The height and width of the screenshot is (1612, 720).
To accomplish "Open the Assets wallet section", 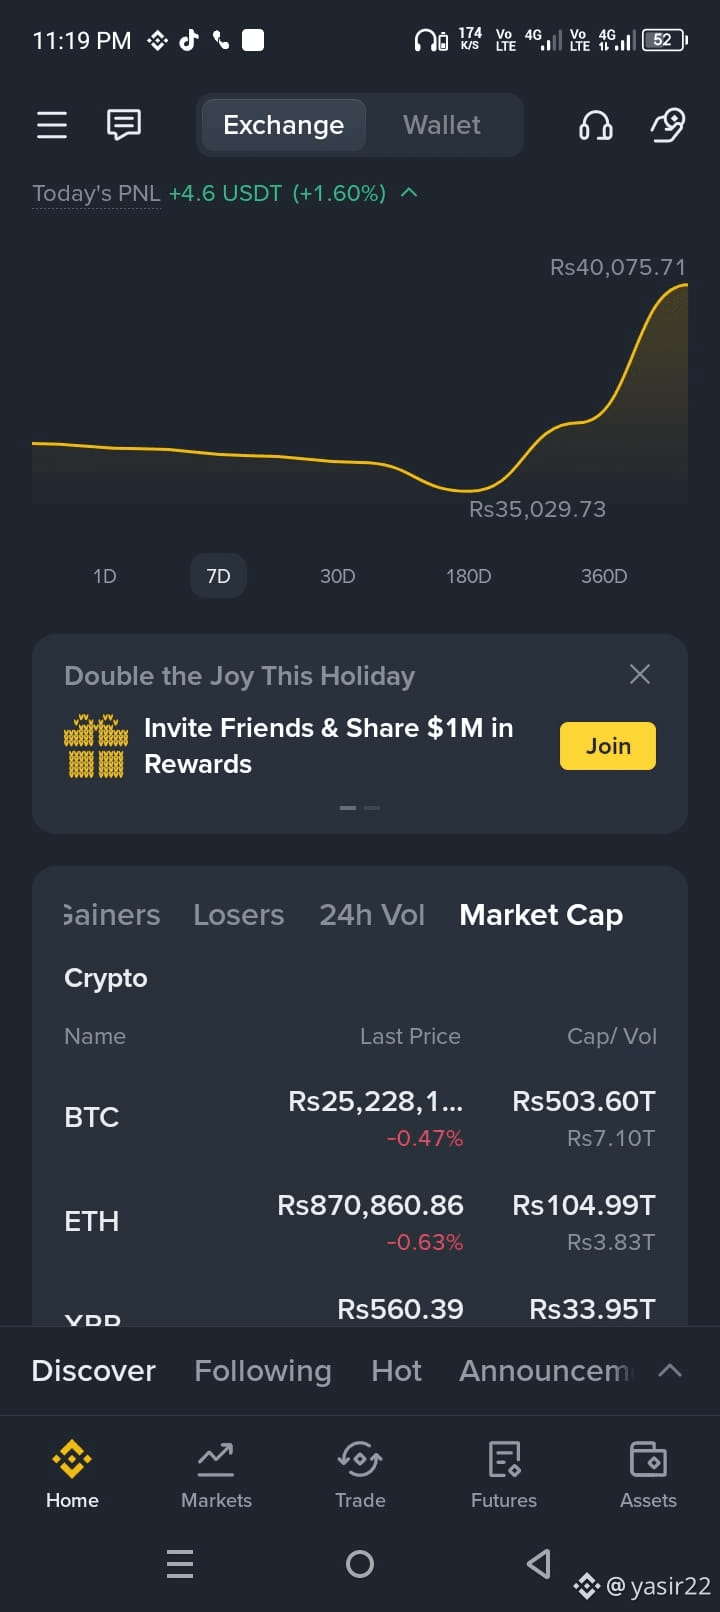I will (648, 1474).
